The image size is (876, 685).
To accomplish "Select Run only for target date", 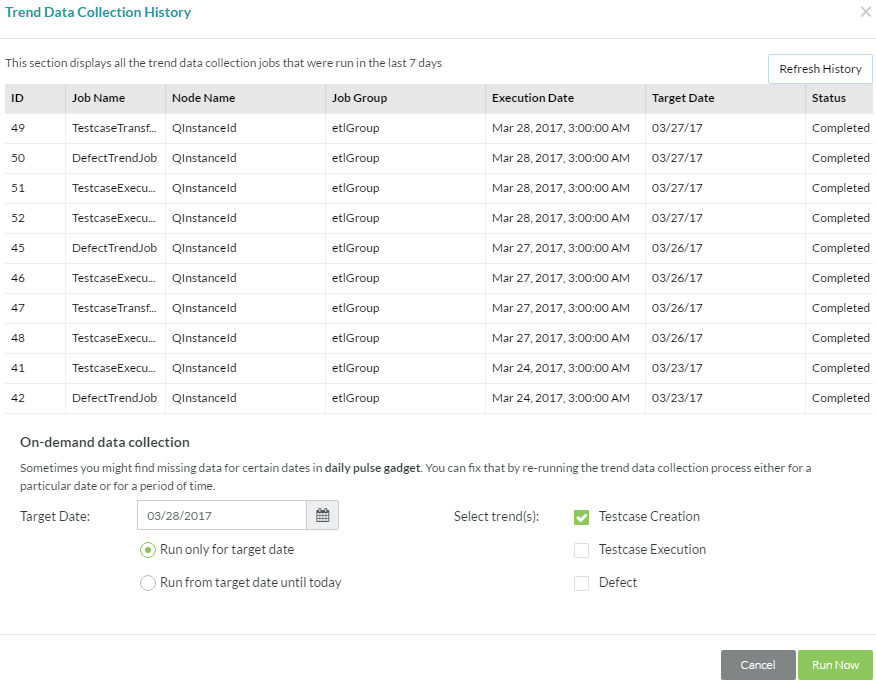I will pyautogui.click(x=148, y=549).
